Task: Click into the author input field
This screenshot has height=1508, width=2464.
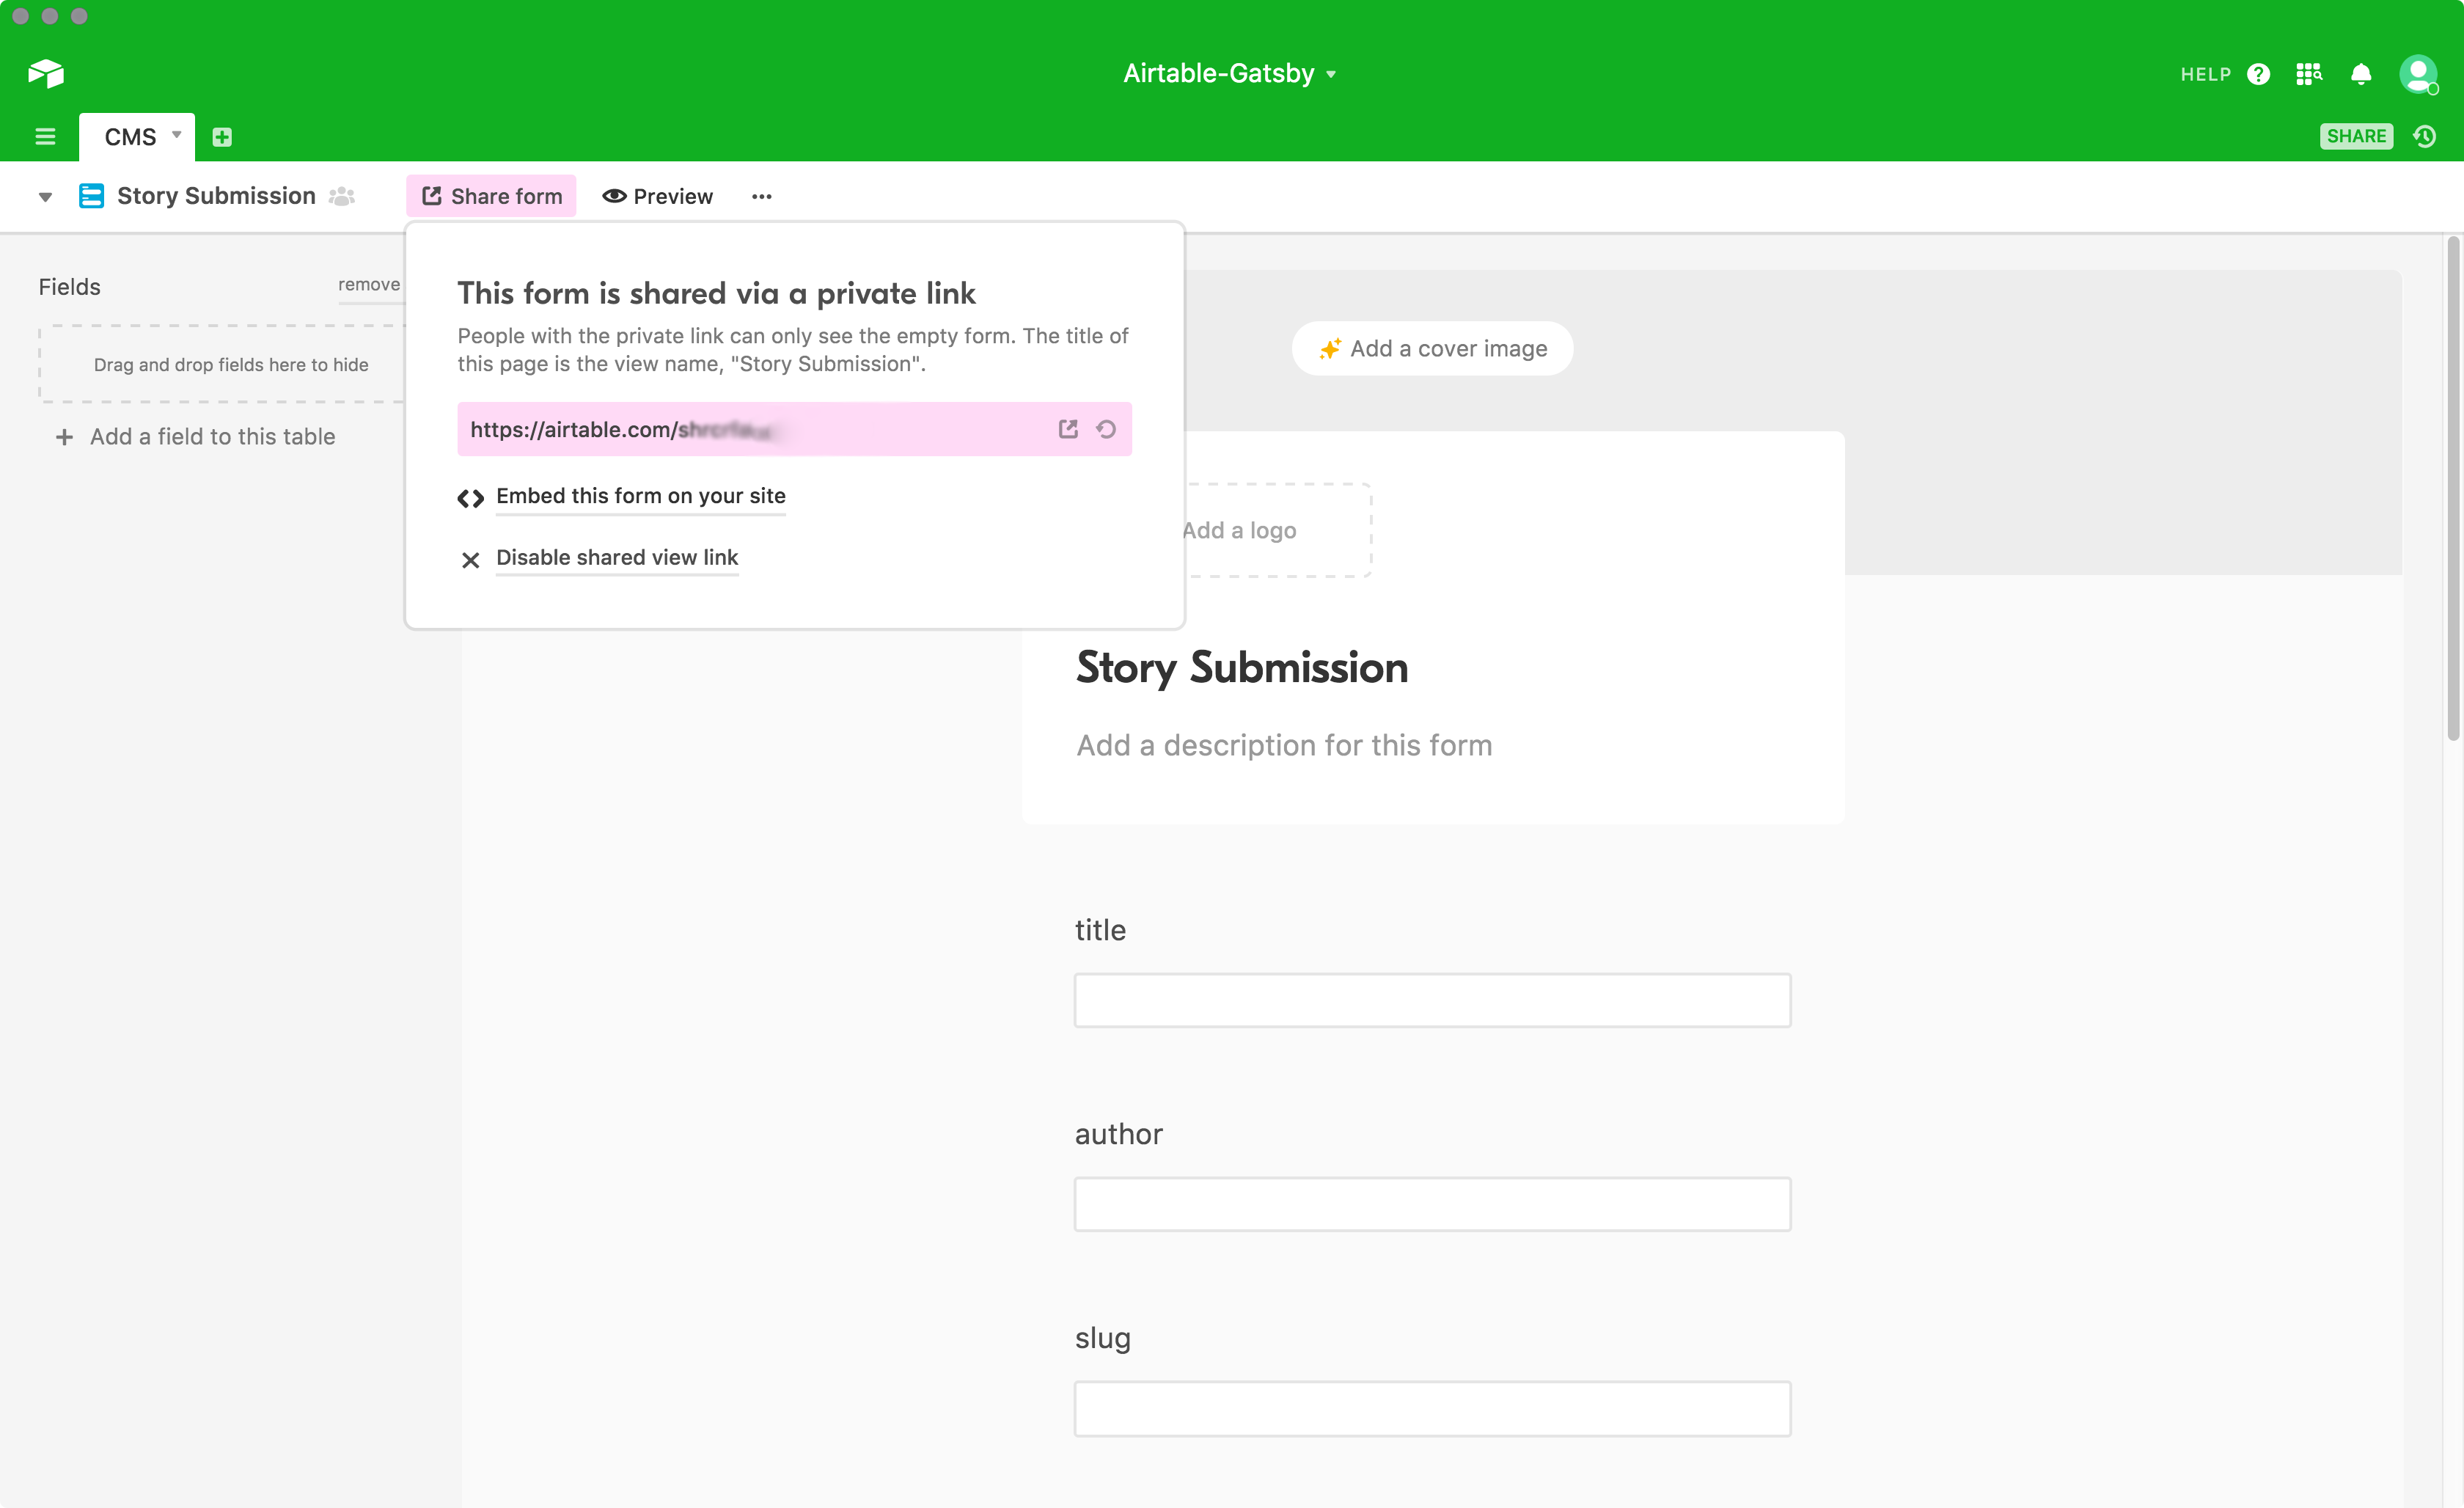Action: tap(1432, 1204)
